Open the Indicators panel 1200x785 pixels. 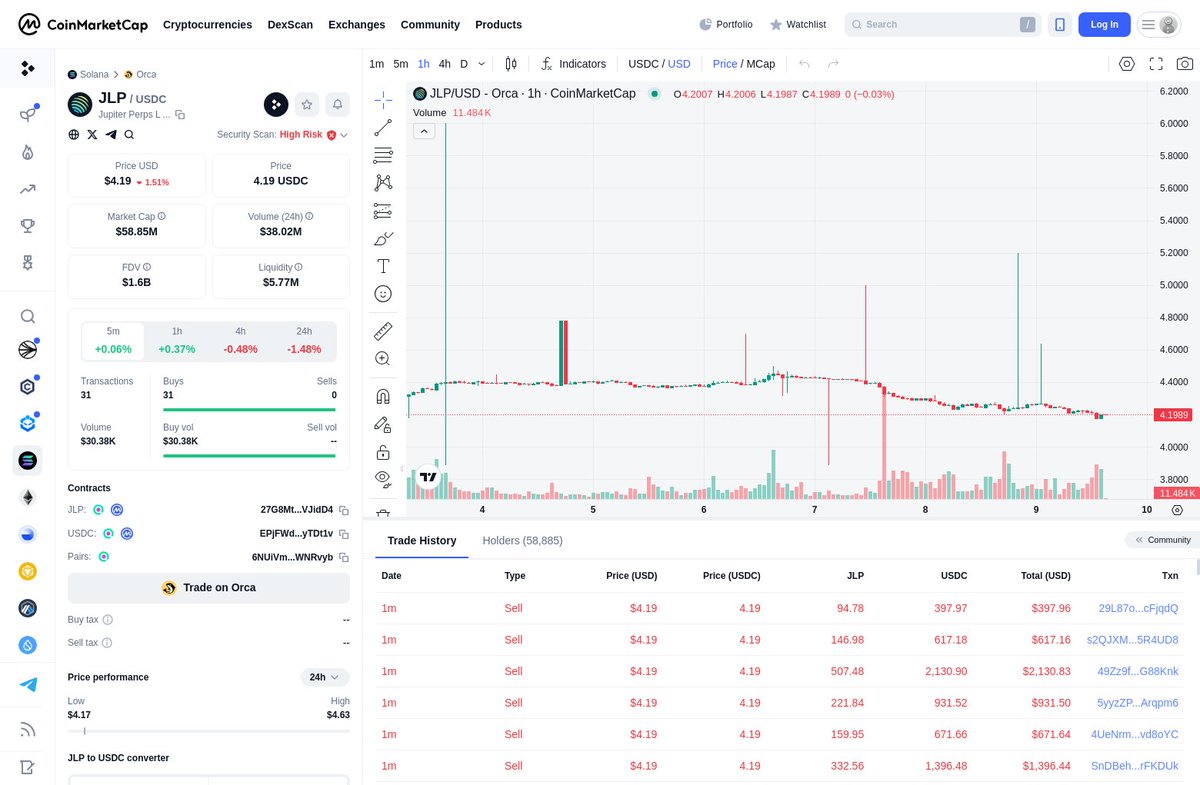tap(573, 64)
